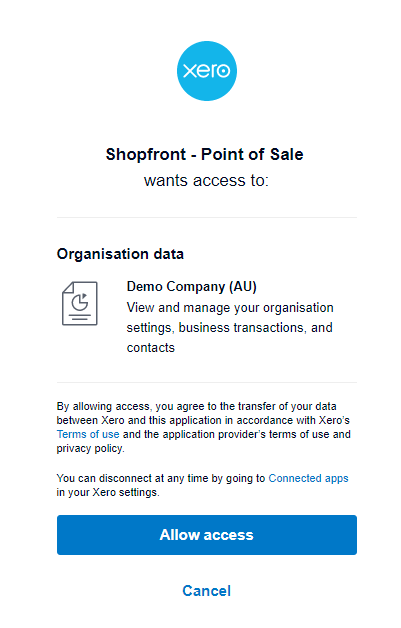
Task: Open the Connected apps link
Action: tap(308, 478)
